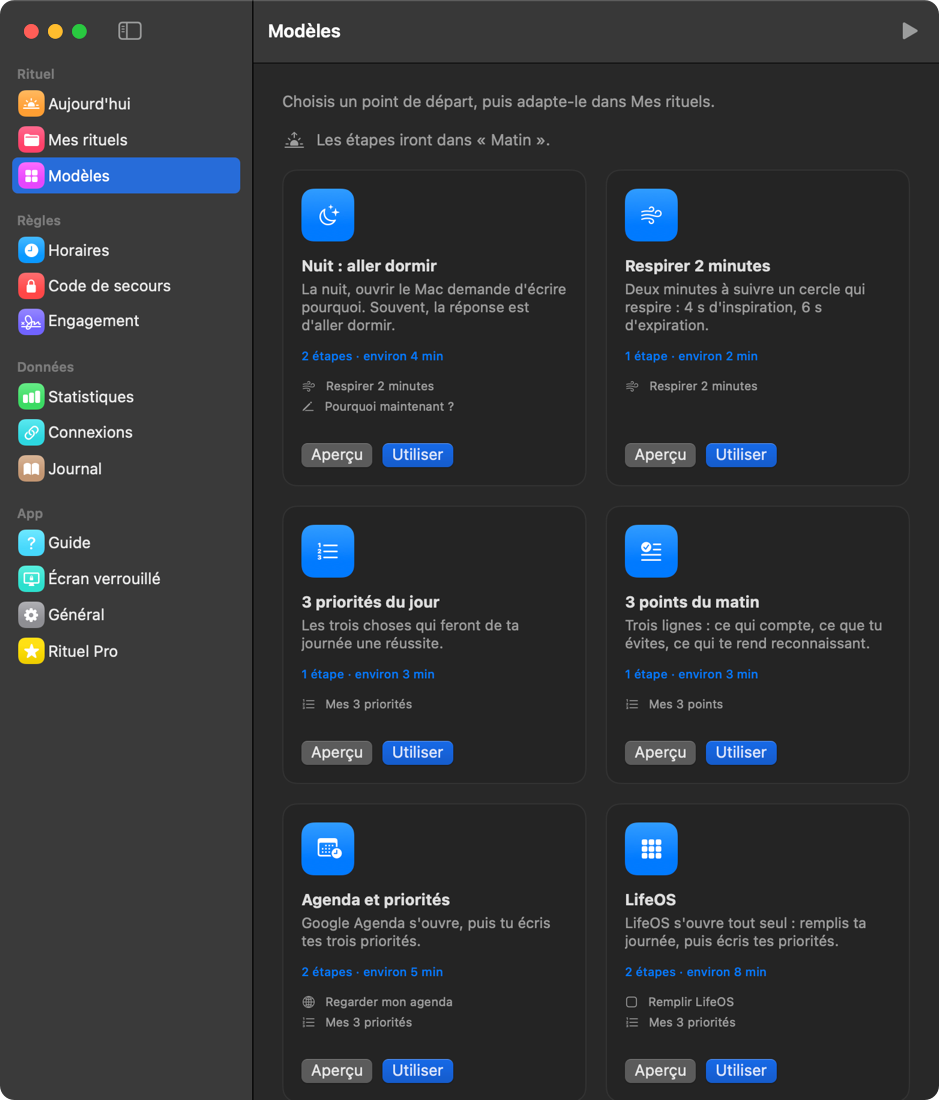
Task: Open Mes rituels in the sidebar
Action: [126, 140]
